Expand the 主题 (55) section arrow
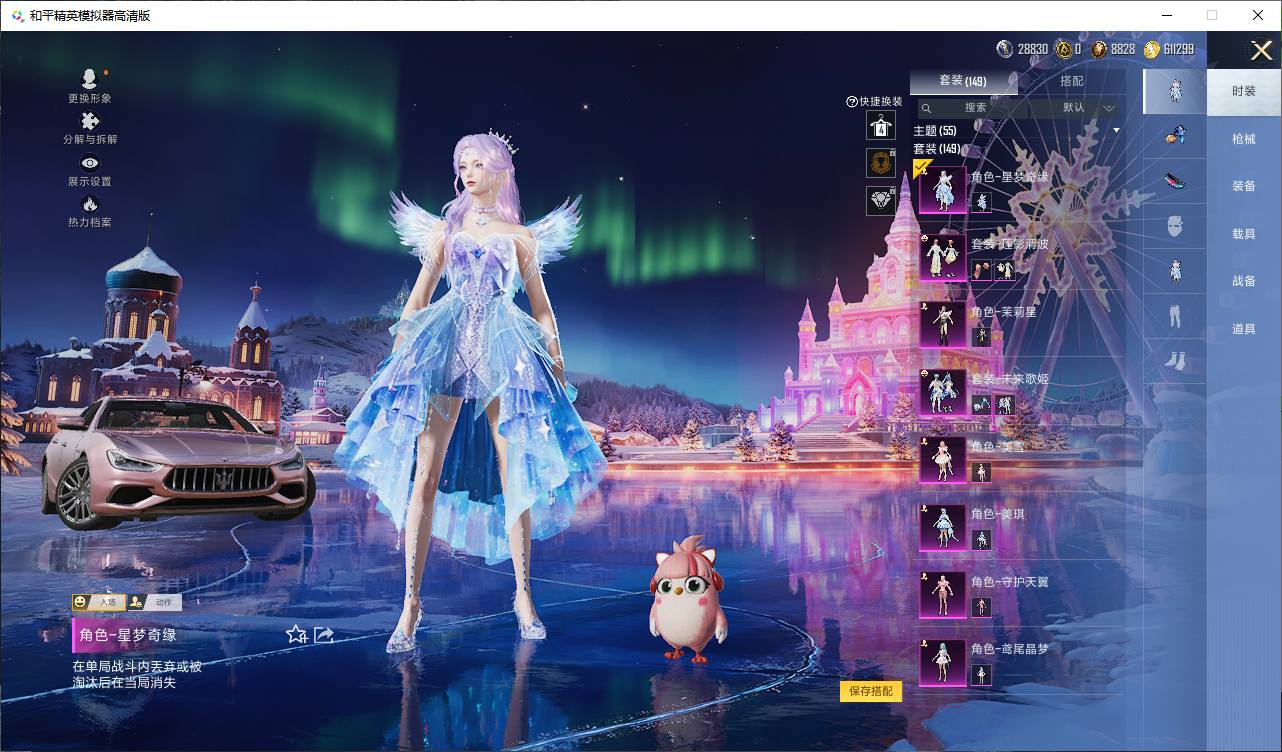Screen dimensions: 1282x752 pyautogui.click(x=1117, y=130)
